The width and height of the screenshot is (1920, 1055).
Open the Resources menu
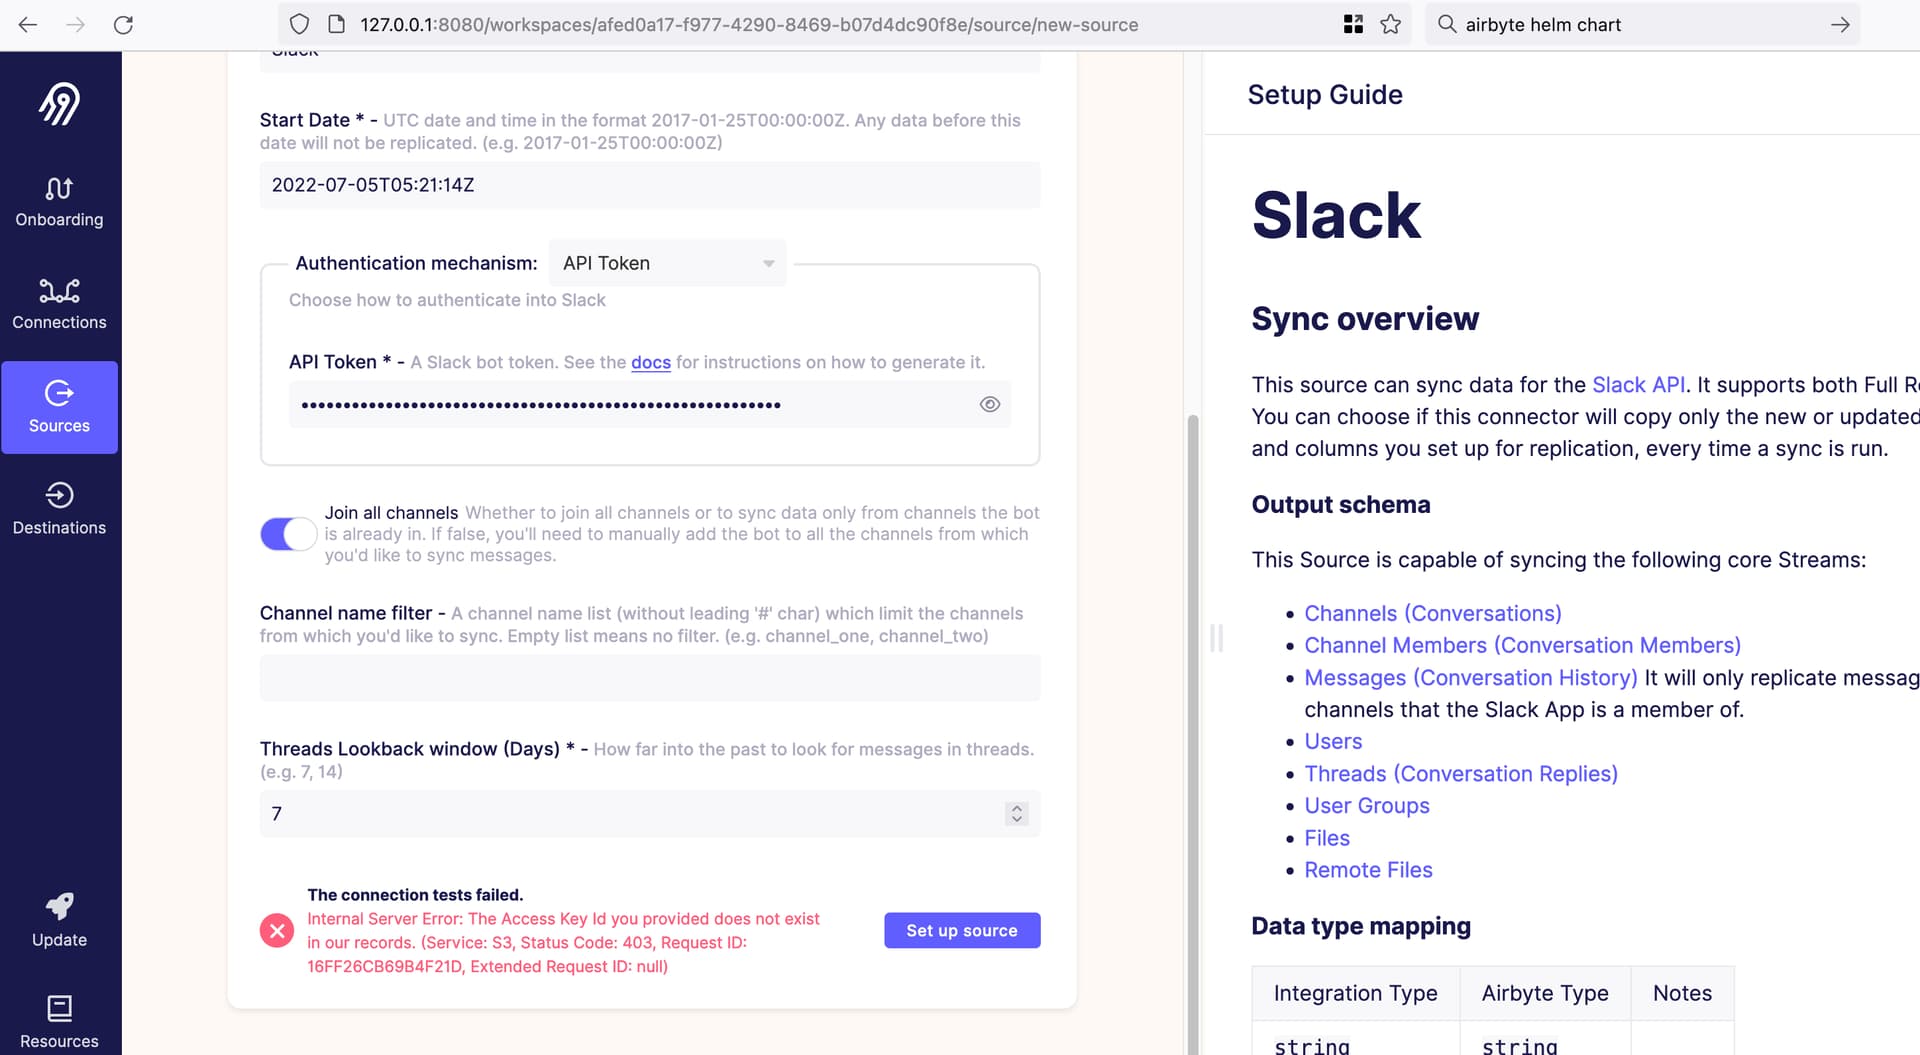[59, 1022]
